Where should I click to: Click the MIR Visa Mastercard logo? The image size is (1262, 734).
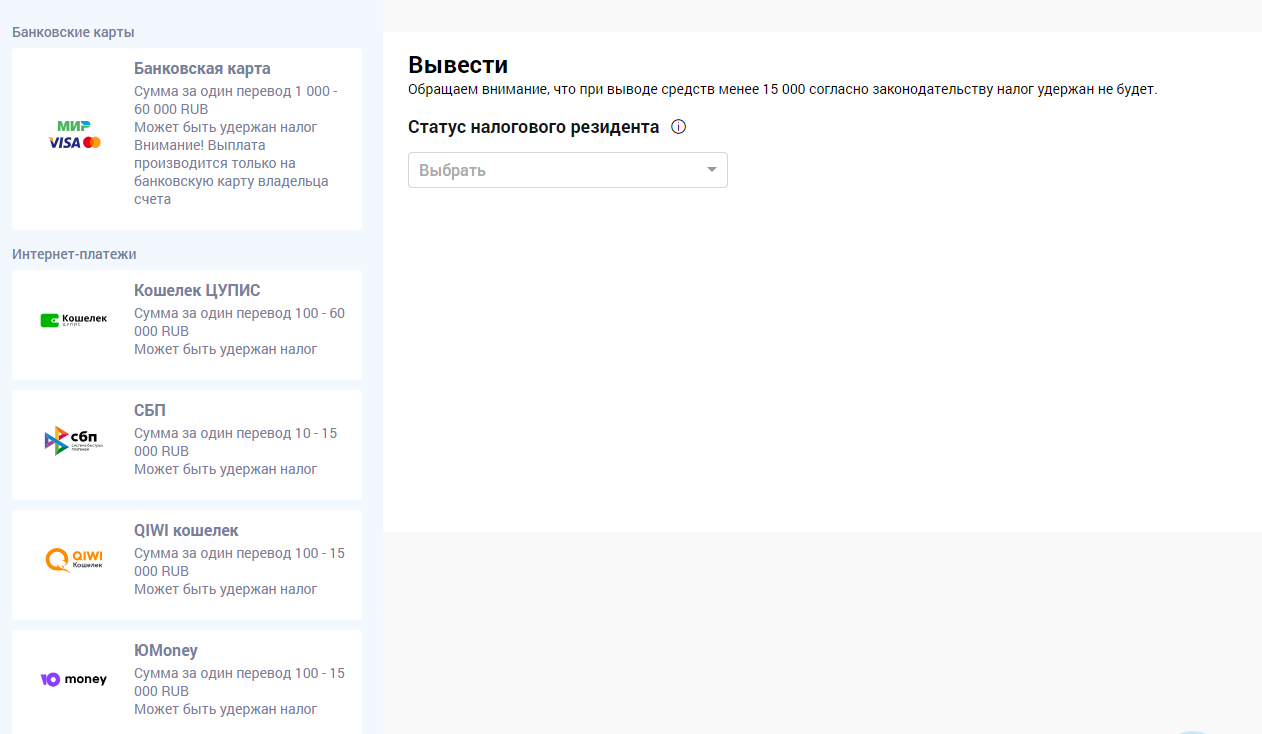click(x=75, y=134)
